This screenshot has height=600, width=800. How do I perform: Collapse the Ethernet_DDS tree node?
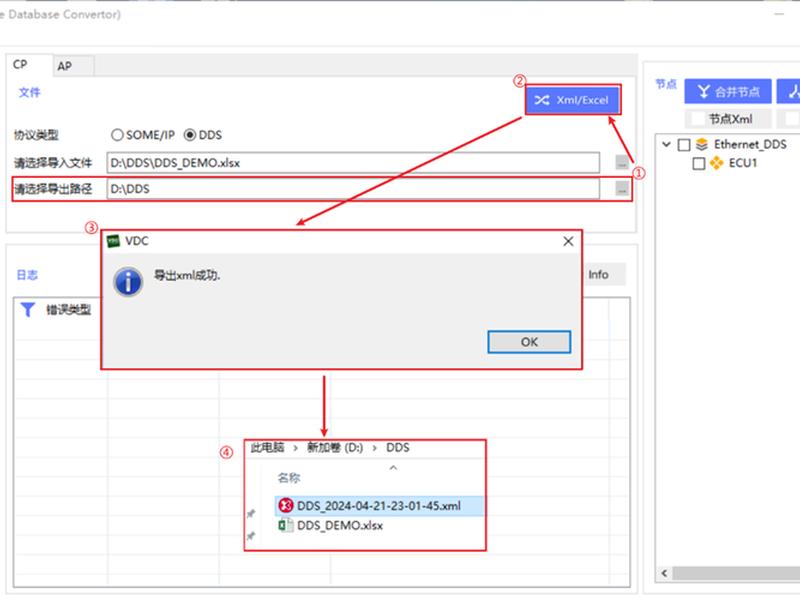(x=666, y=144)
